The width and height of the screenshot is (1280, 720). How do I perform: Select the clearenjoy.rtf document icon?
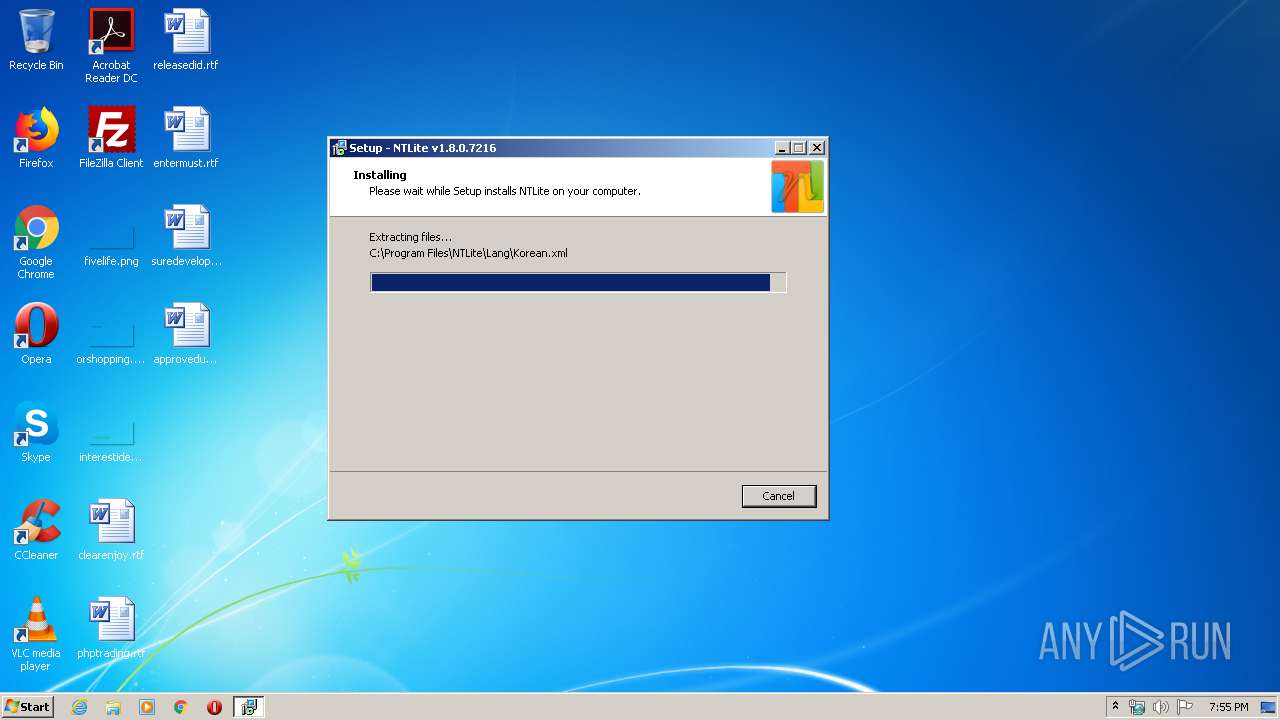coord(111,530)
